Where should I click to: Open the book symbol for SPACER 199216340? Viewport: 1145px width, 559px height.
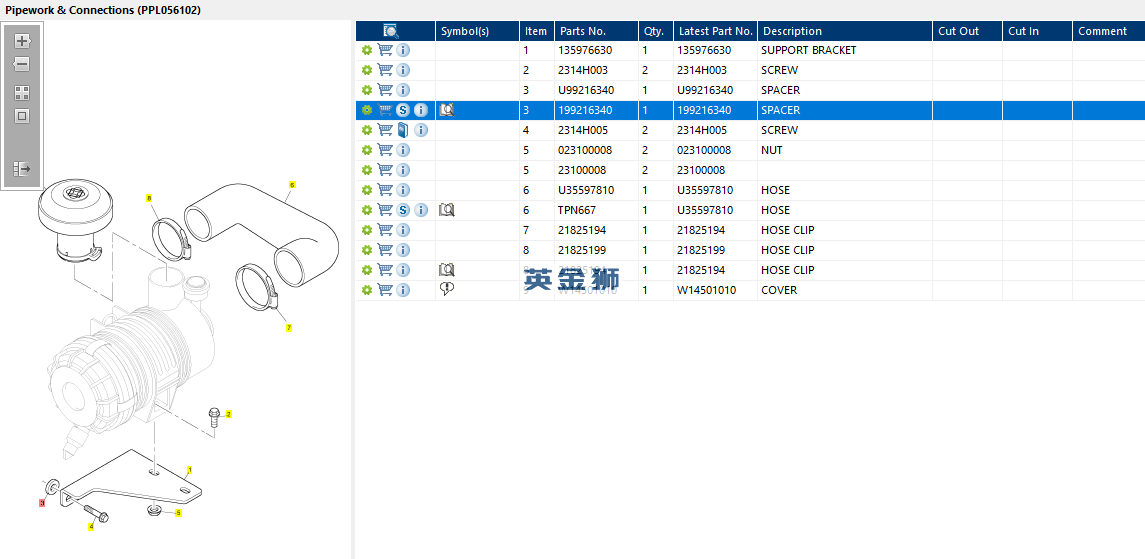point(447,110)
